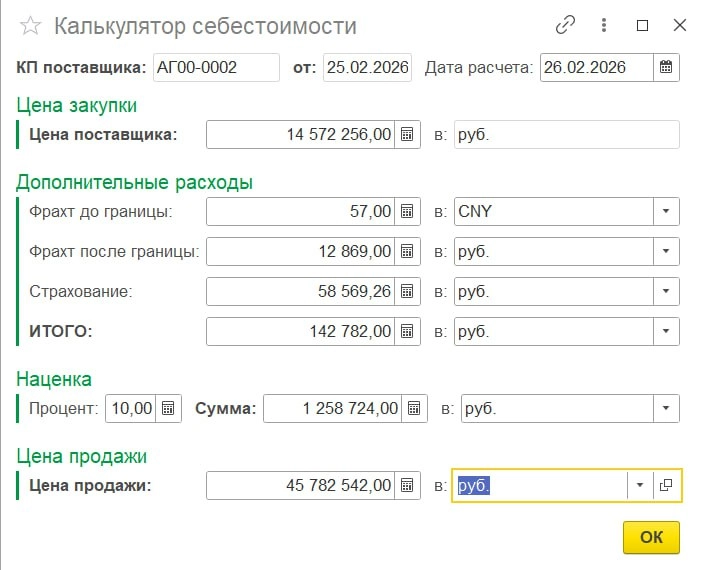Open calculator for Цена продажи amount

(407, 485)
